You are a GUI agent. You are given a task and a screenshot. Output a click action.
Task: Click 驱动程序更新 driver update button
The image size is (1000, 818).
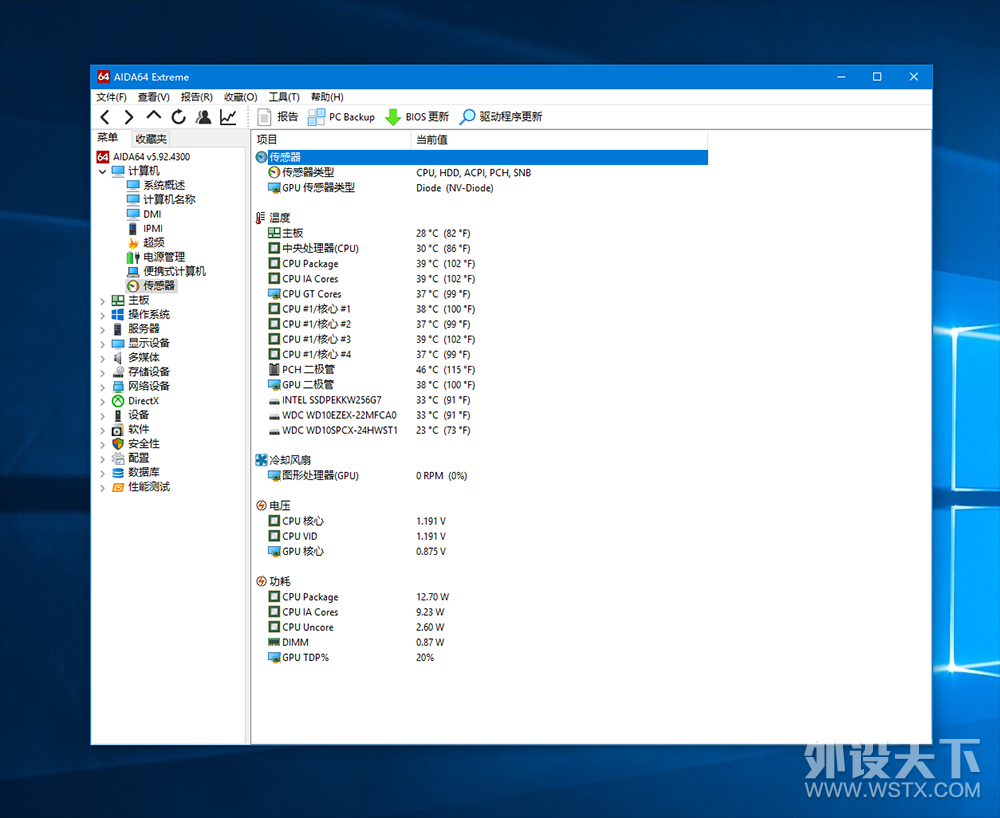(501, 117)
